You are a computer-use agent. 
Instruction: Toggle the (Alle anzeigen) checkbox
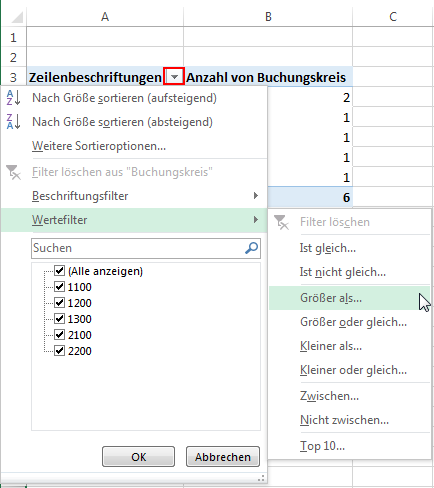tap(59, 270)
